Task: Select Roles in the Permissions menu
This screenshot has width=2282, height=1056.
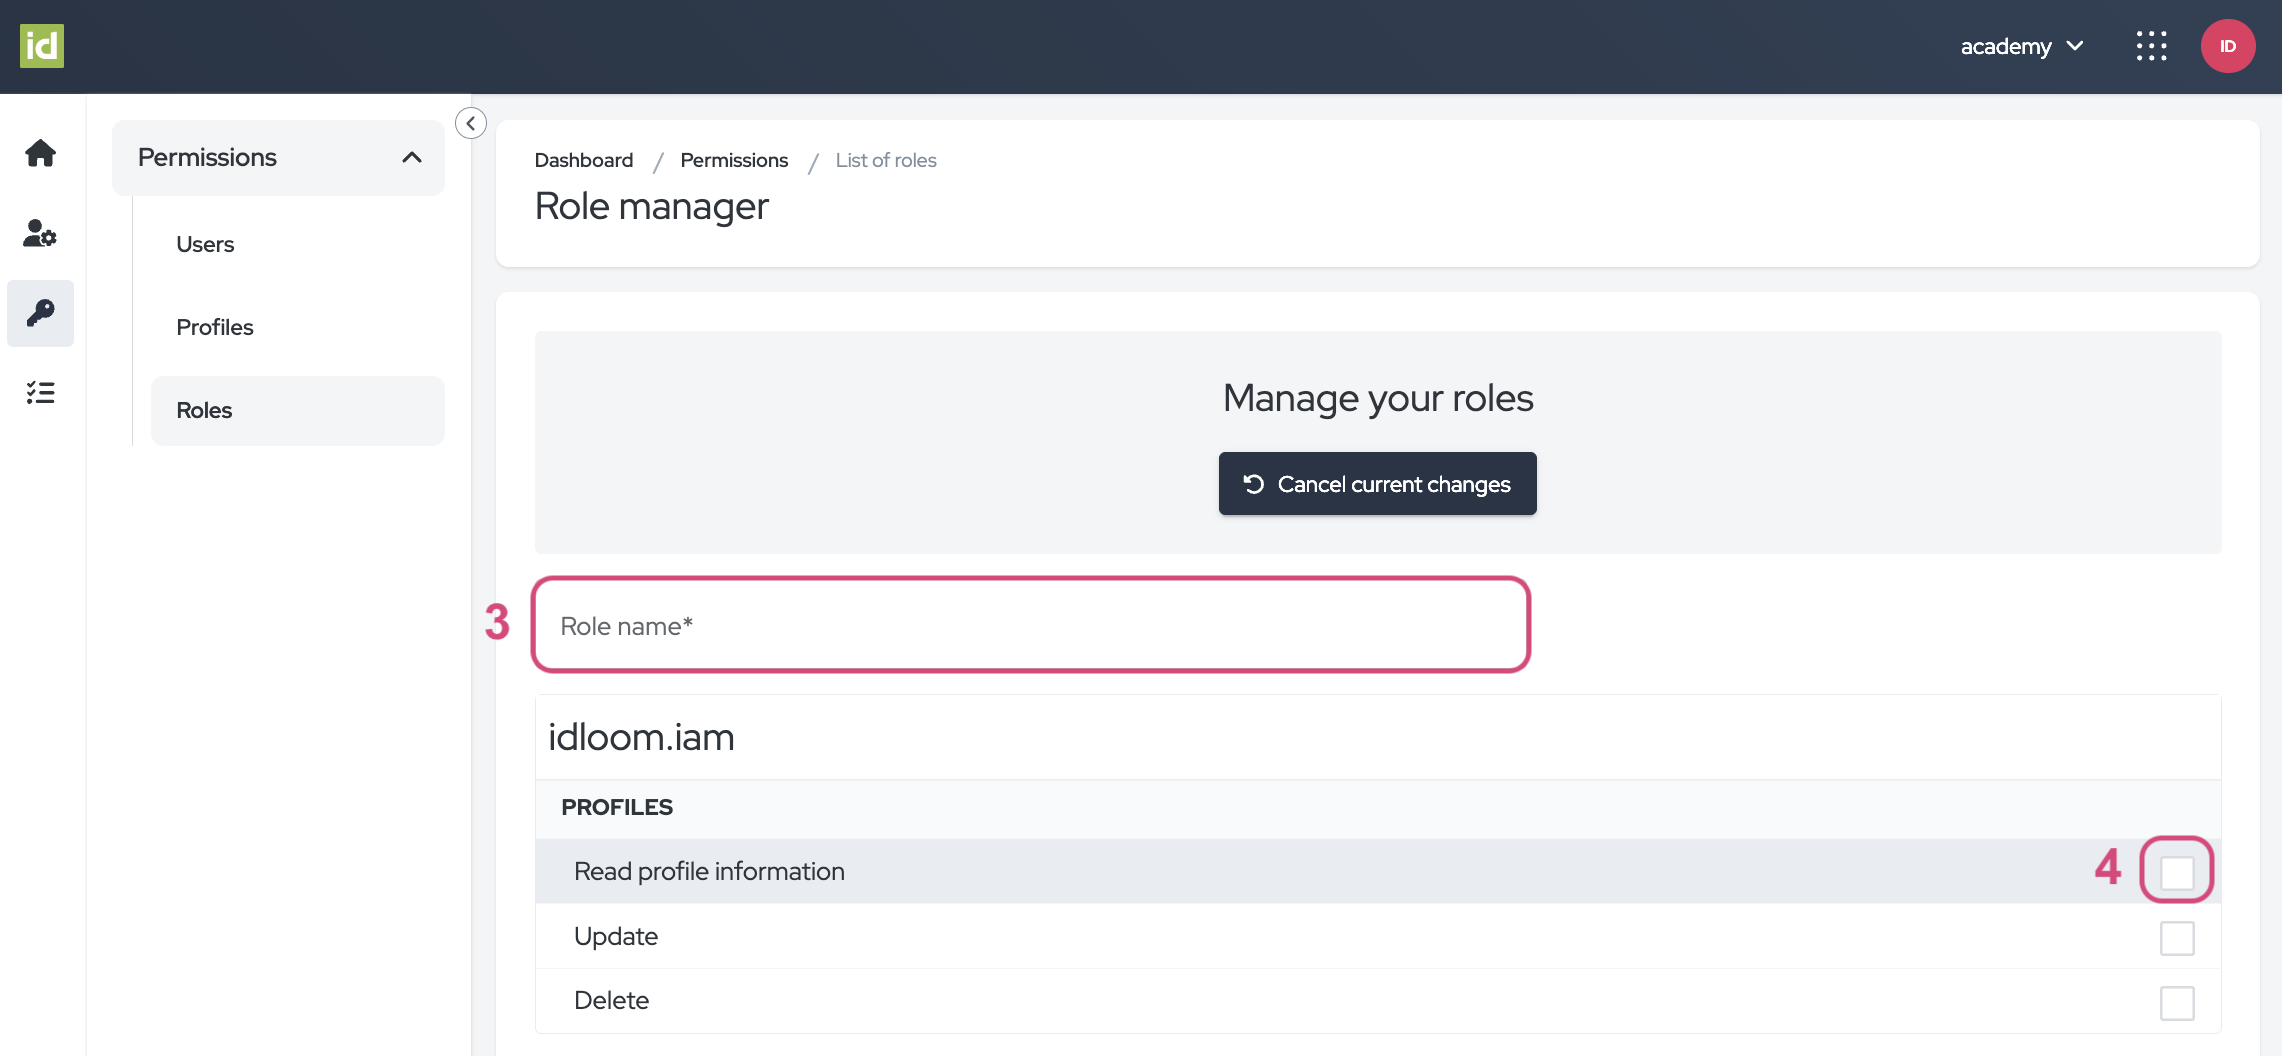Action: (x=203, y=410)
